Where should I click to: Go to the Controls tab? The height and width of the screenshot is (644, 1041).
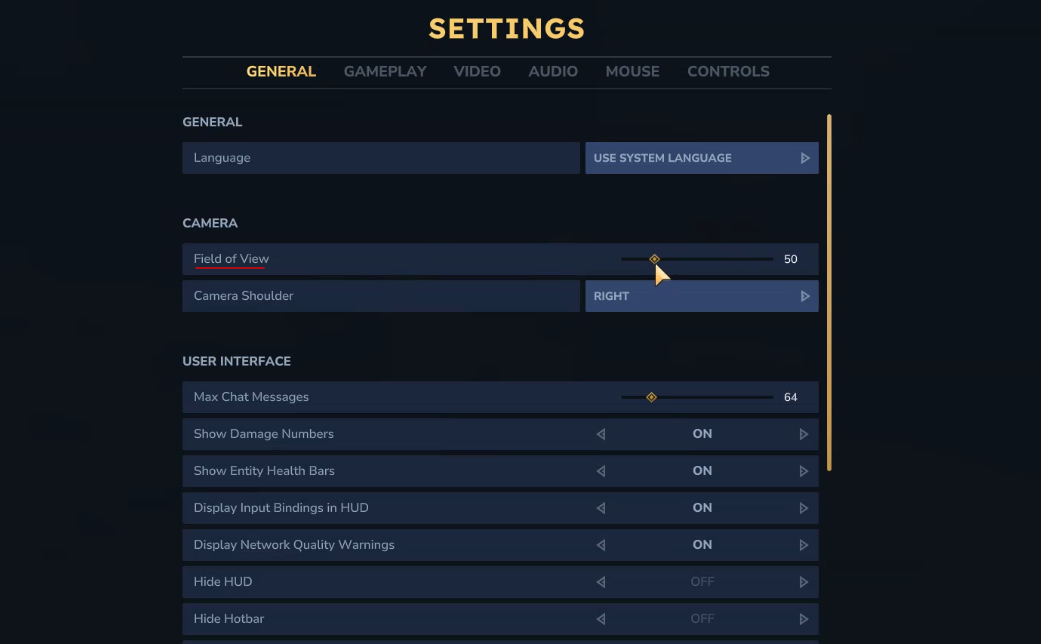[728, 72]
